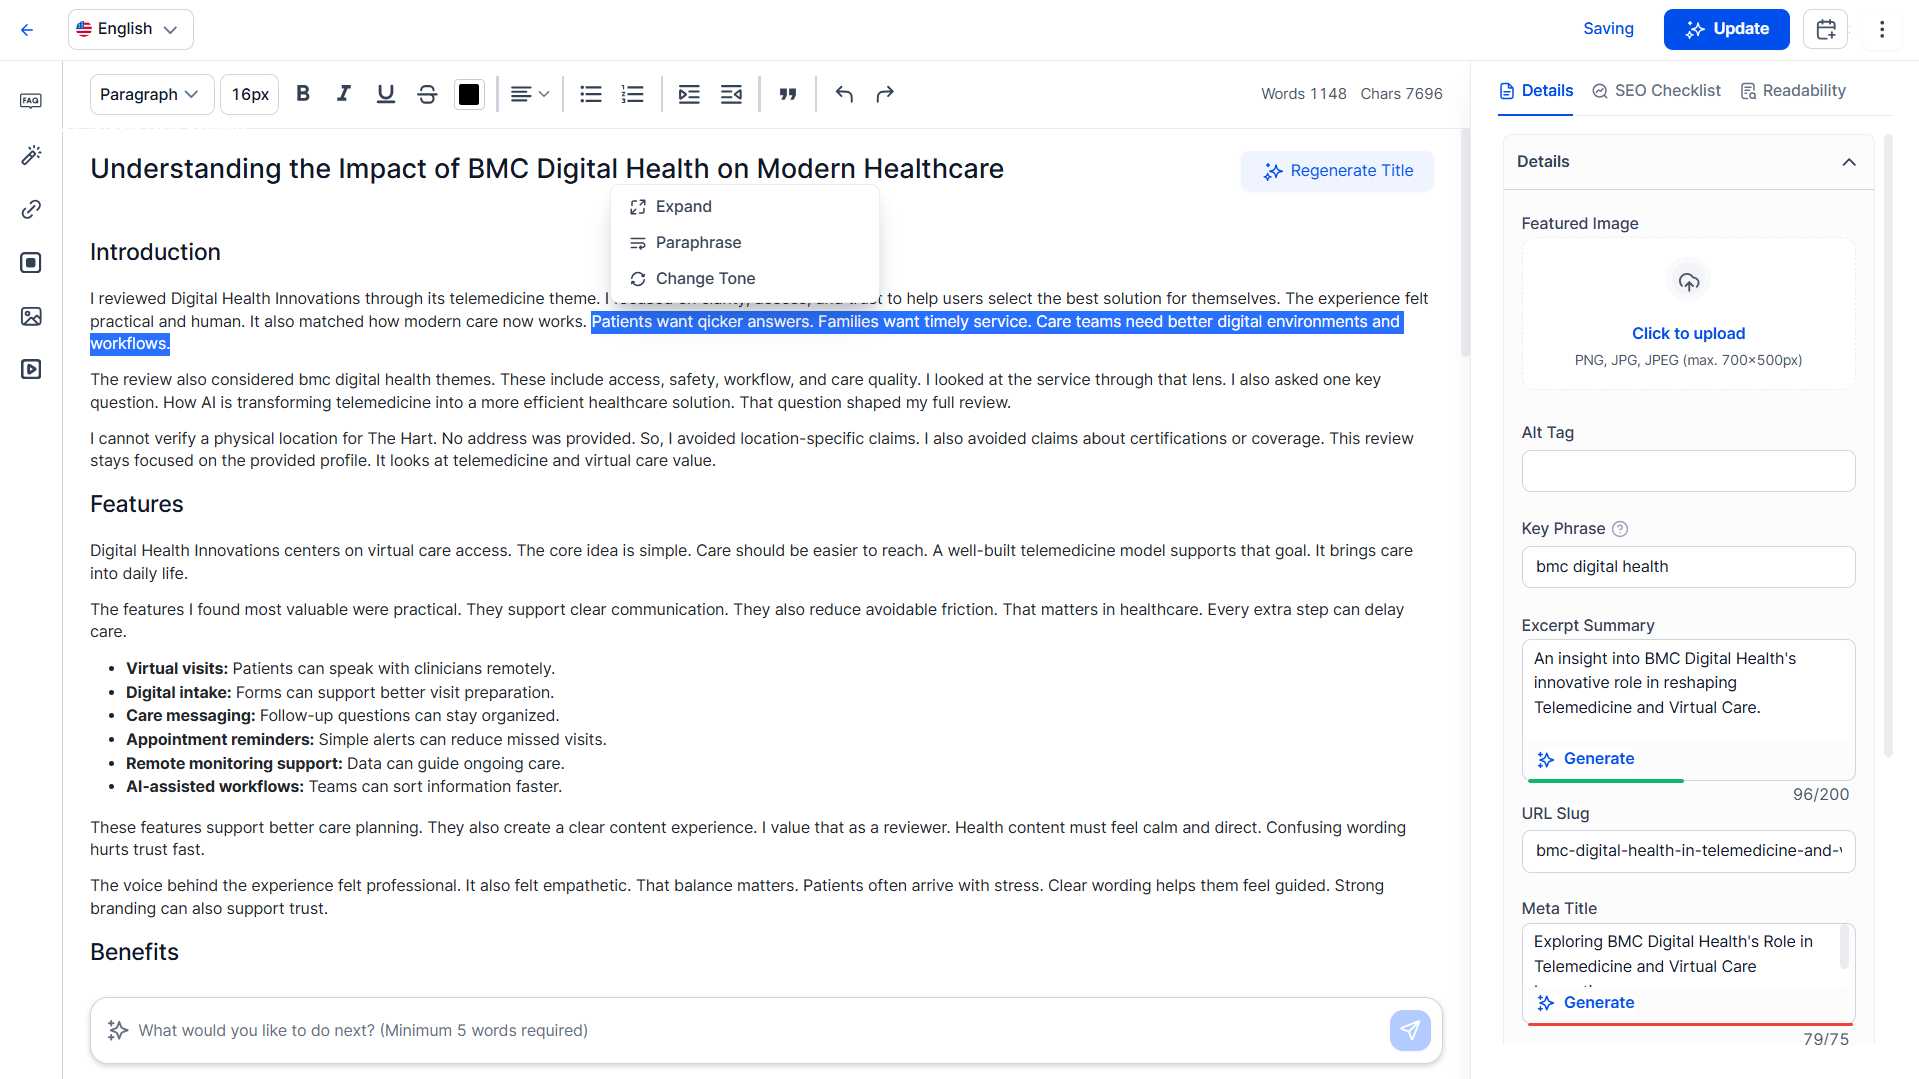Viewport: 1919px width, 1079px height.
Task: Open the FAQ sidebar icon
Action: coord(31,101)
